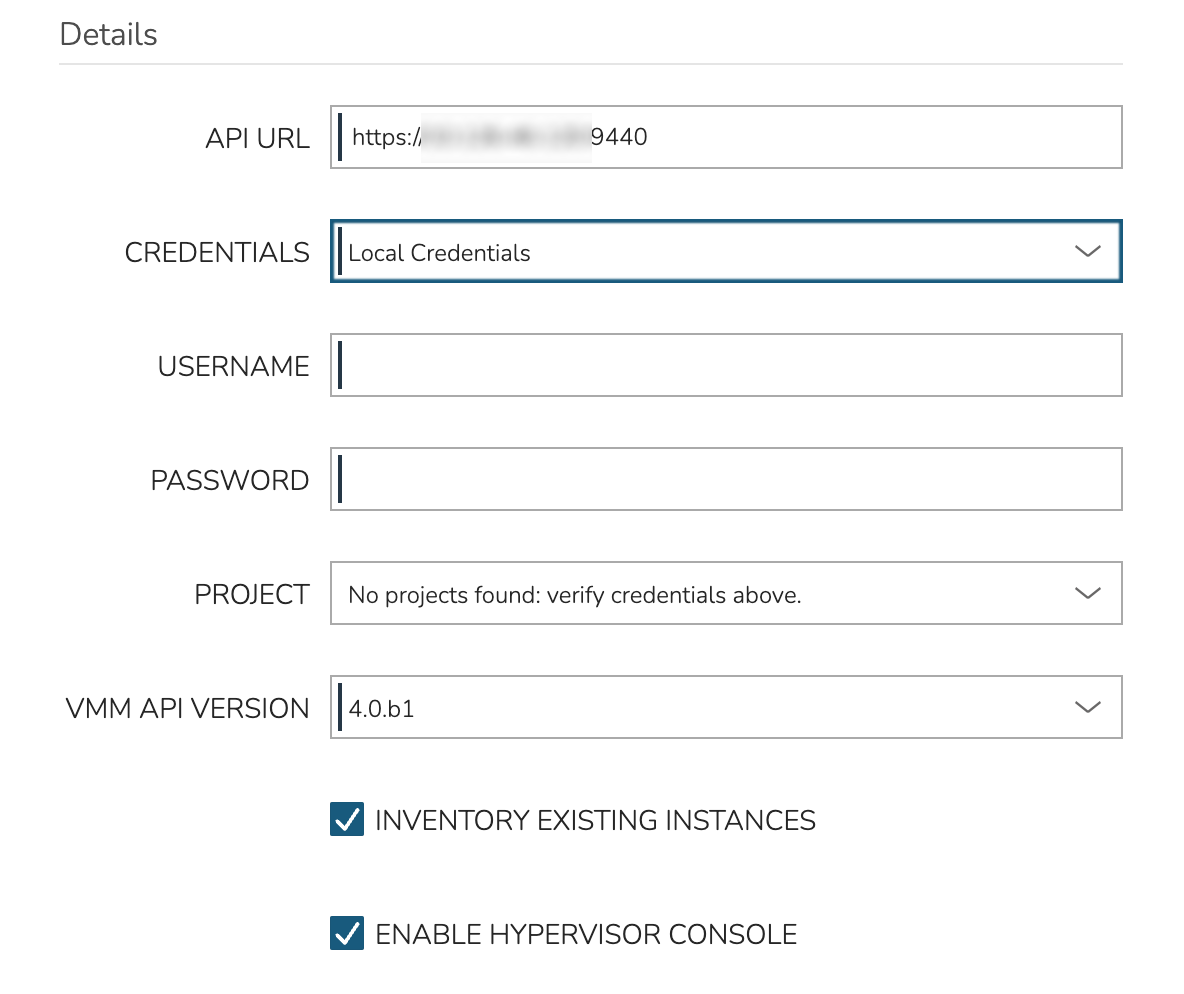Open the Credentials dropdown
The image size is (1184, 994).
pyautogui.click(x=700, y=252)
